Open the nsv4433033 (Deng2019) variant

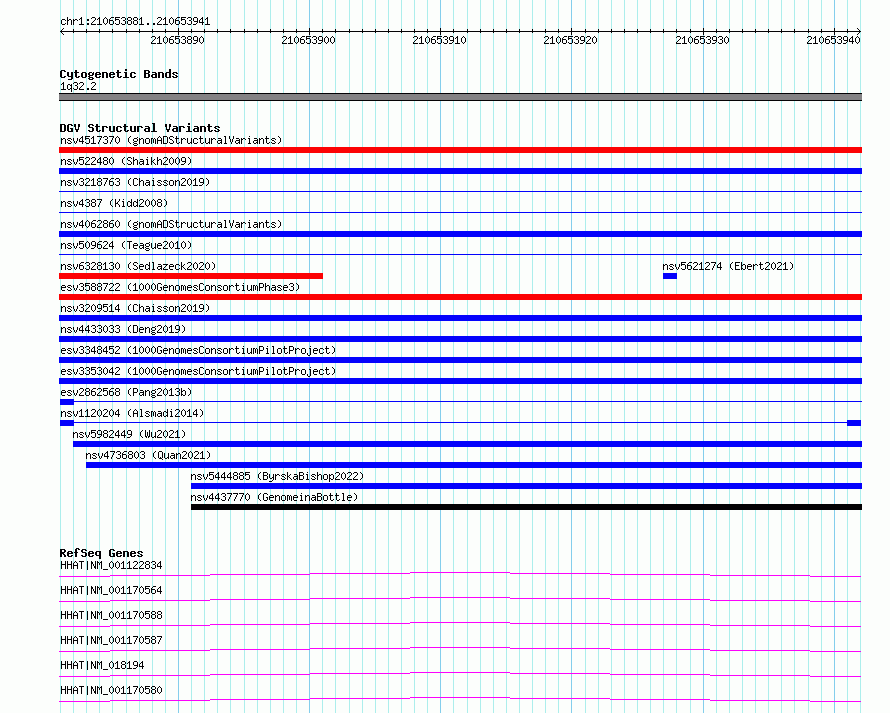[123, 329]
